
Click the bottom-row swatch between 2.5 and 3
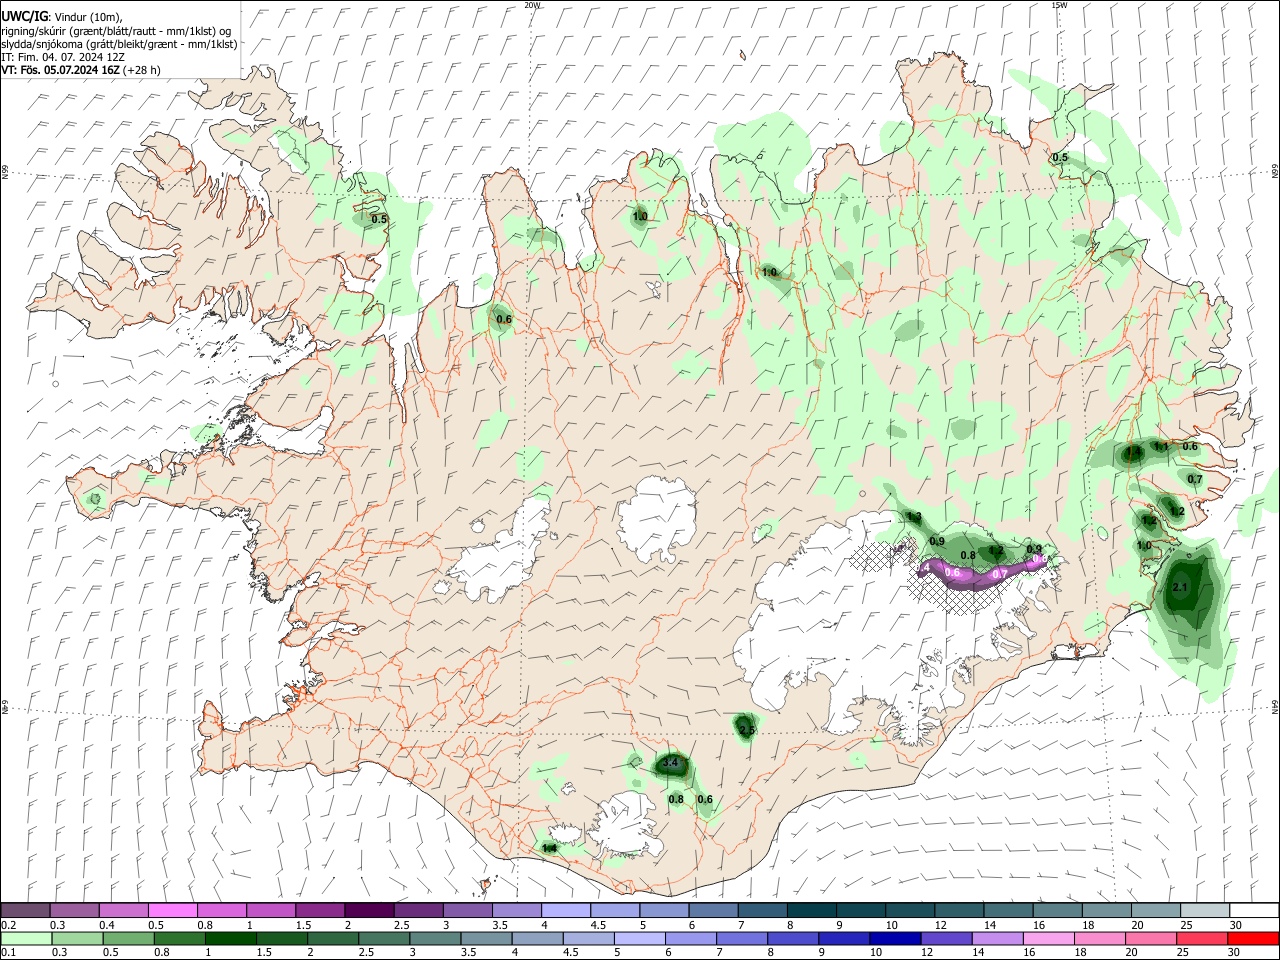[x=382, y=938]
